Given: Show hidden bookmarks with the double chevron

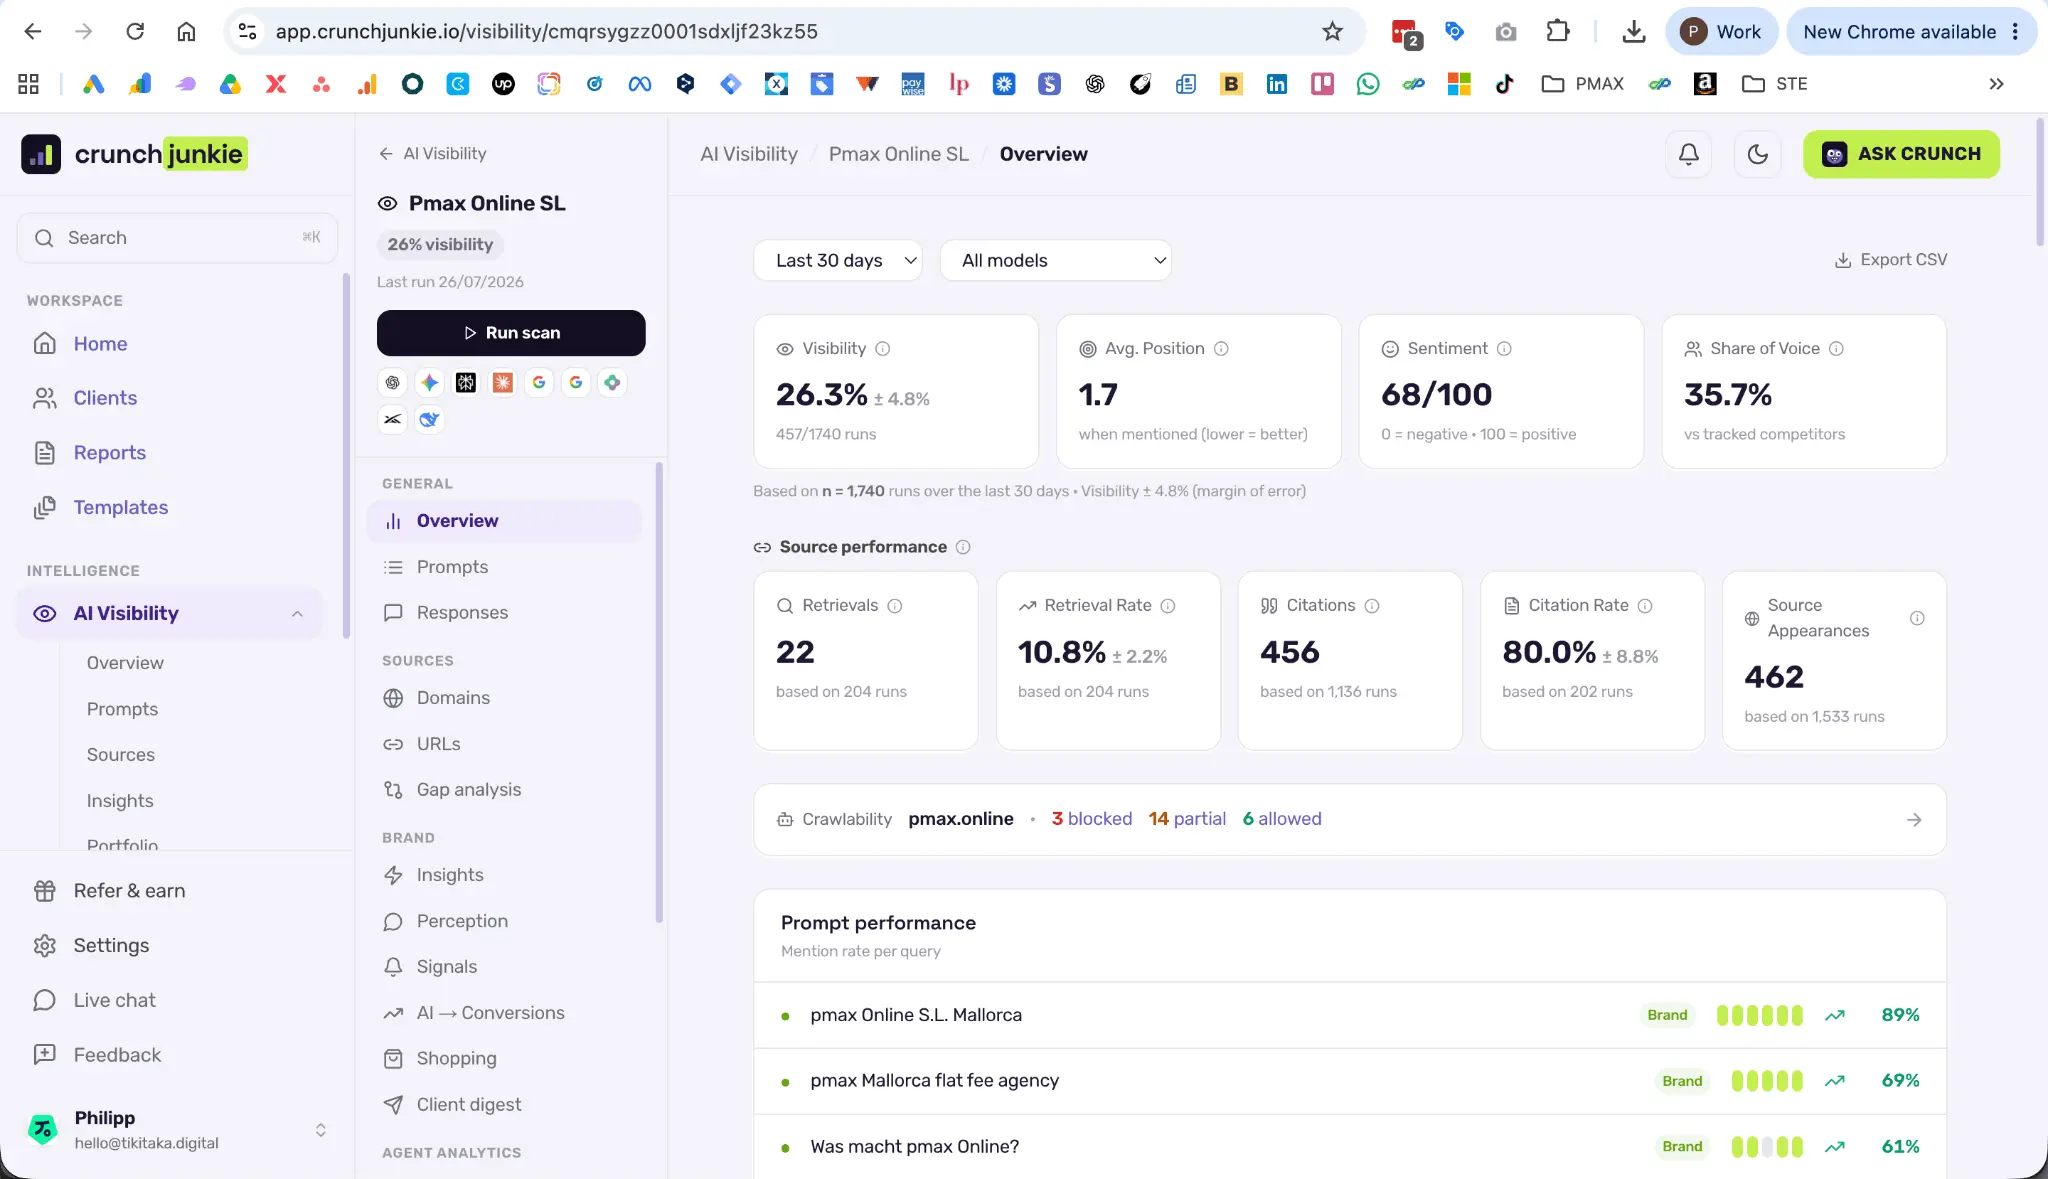Looking at the screenshot, I should coord(1996,84).
